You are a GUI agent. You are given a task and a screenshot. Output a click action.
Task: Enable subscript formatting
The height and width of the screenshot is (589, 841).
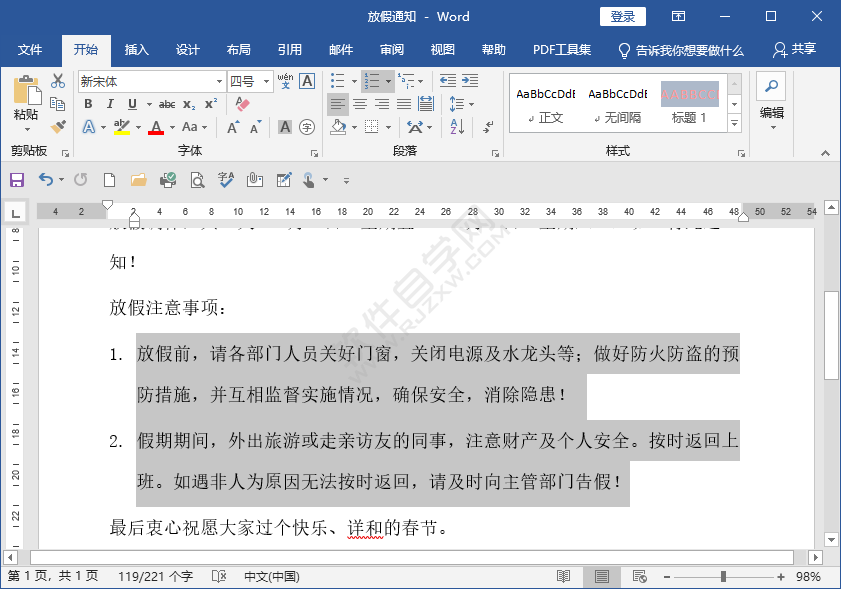[x=187, y=104]
